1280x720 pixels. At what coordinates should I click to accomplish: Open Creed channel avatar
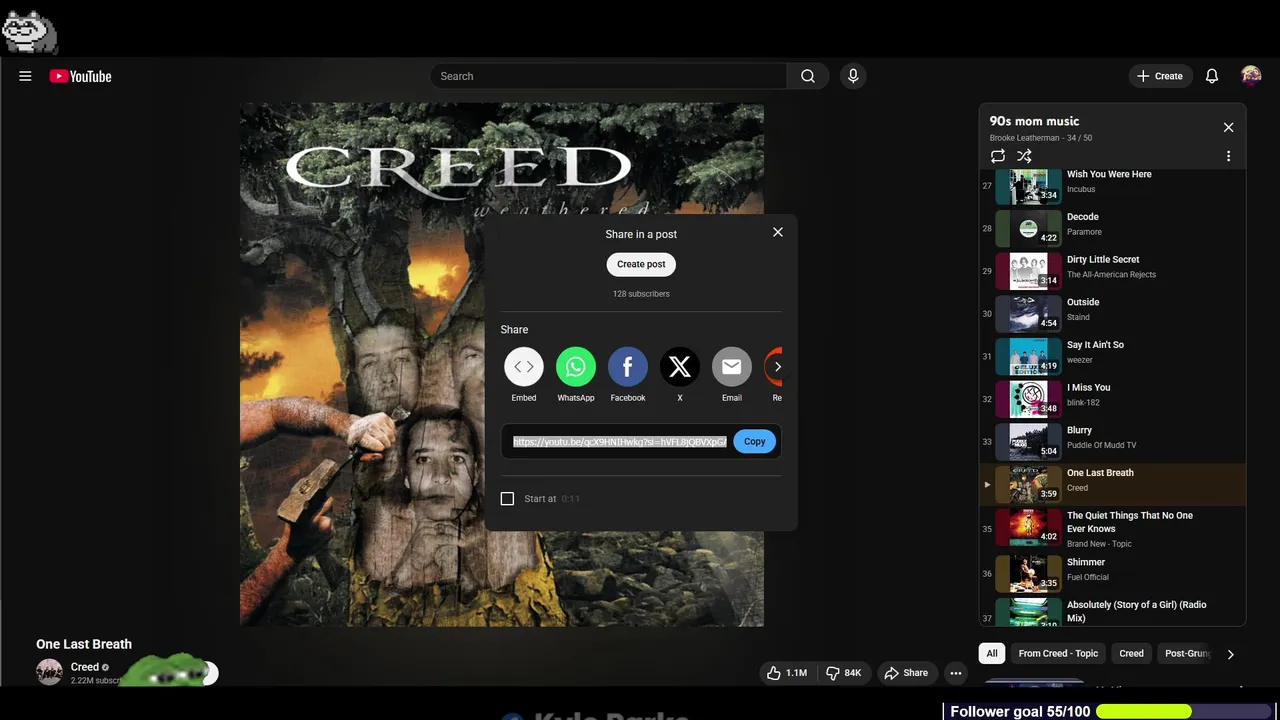coord(49,672)
